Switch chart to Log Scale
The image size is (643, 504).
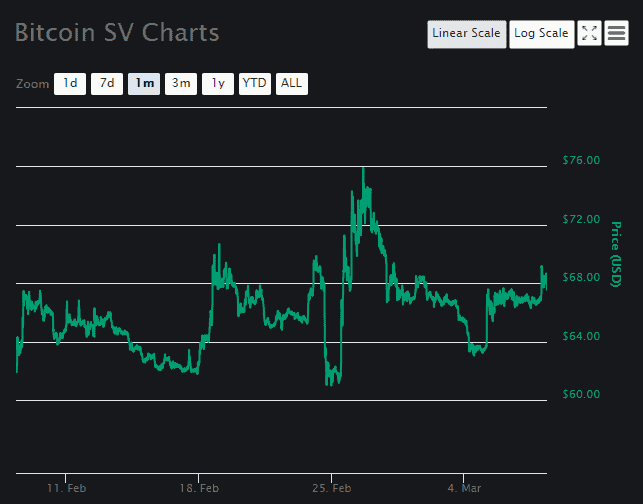pos(542,34)
